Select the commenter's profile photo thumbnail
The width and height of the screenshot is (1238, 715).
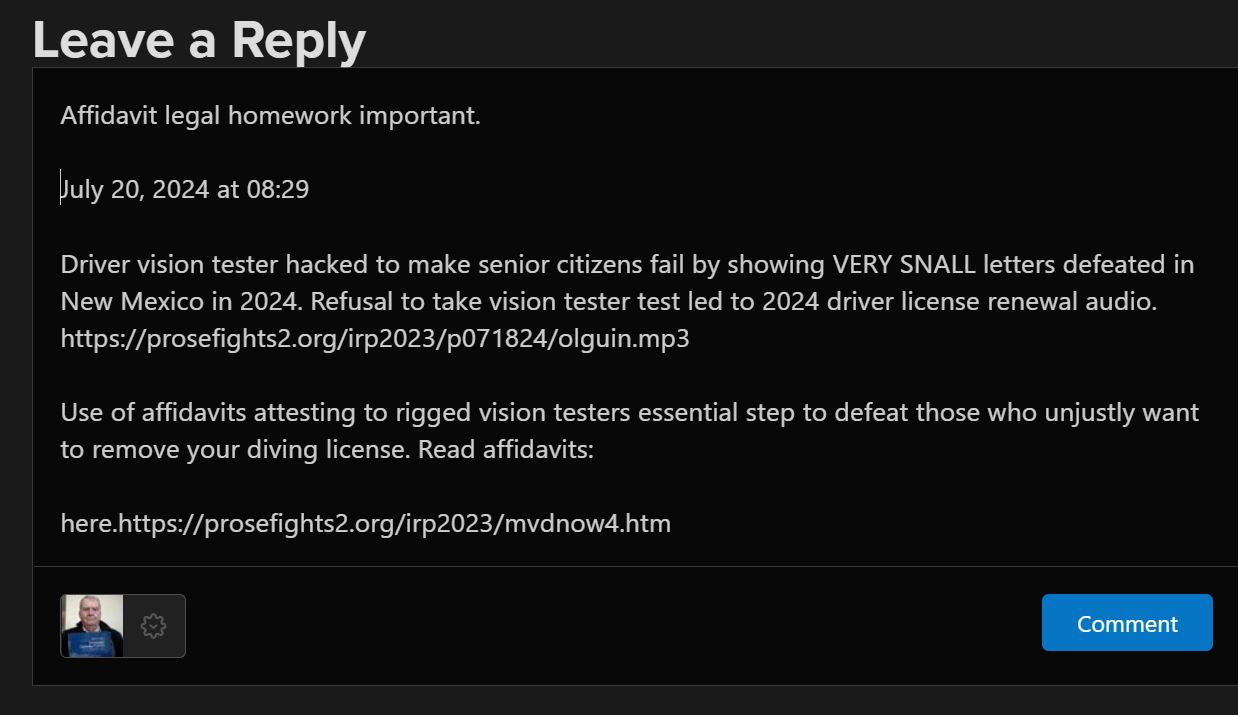[x=92, y=626]
